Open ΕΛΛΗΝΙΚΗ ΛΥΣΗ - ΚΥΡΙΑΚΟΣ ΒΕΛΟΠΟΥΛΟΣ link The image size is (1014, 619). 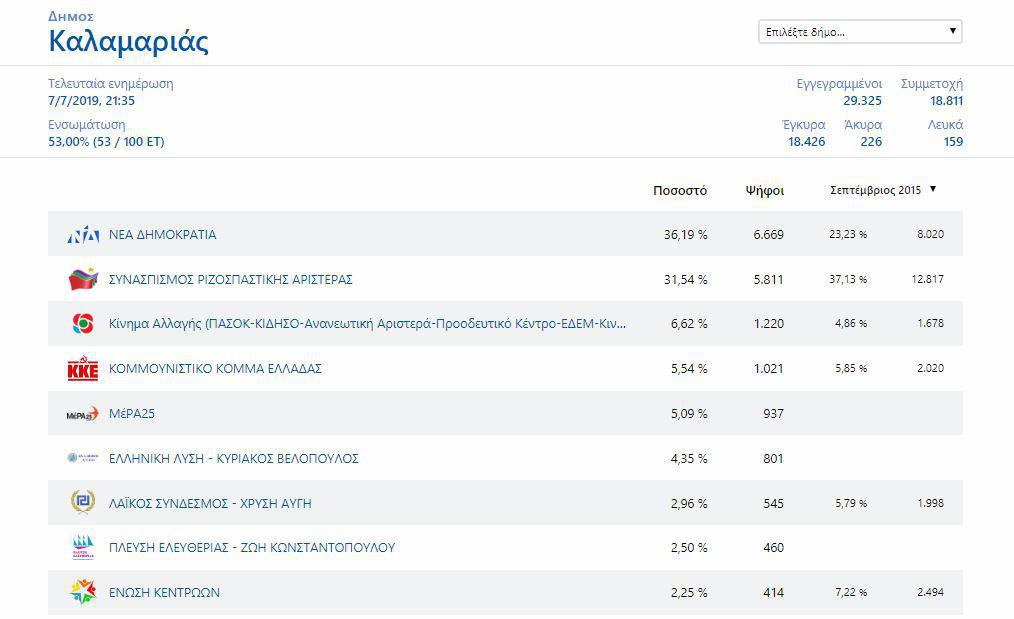click(233, 459)
